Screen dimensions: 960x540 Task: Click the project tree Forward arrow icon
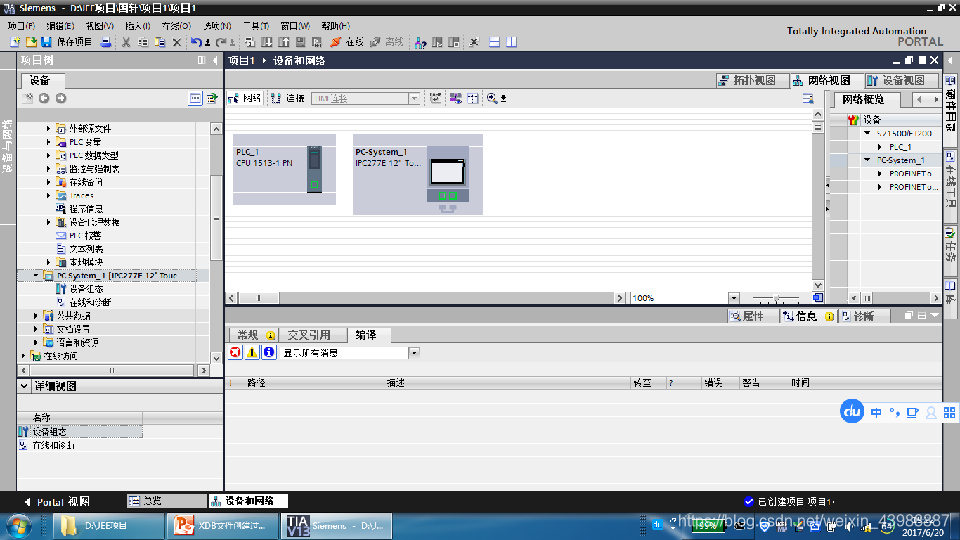[61, 98]
